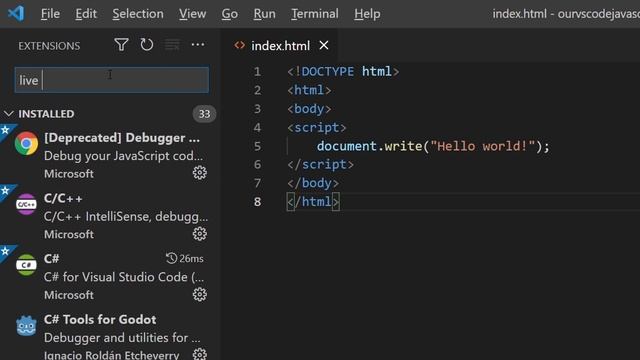
Task: Filter extensions with funnel icon
Action: click(x=121, y=44)
